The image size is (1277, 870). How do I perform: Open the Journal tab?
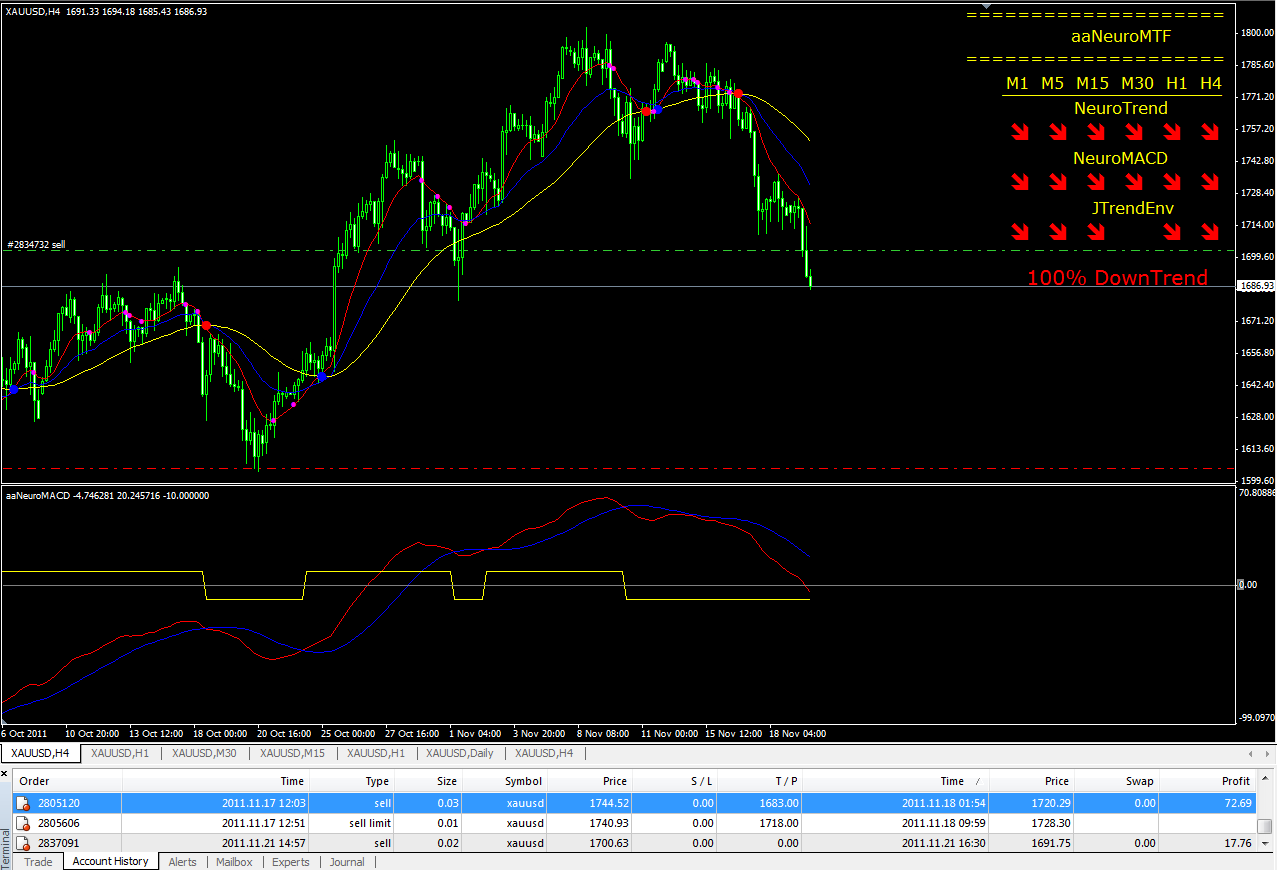click(347, 861)
